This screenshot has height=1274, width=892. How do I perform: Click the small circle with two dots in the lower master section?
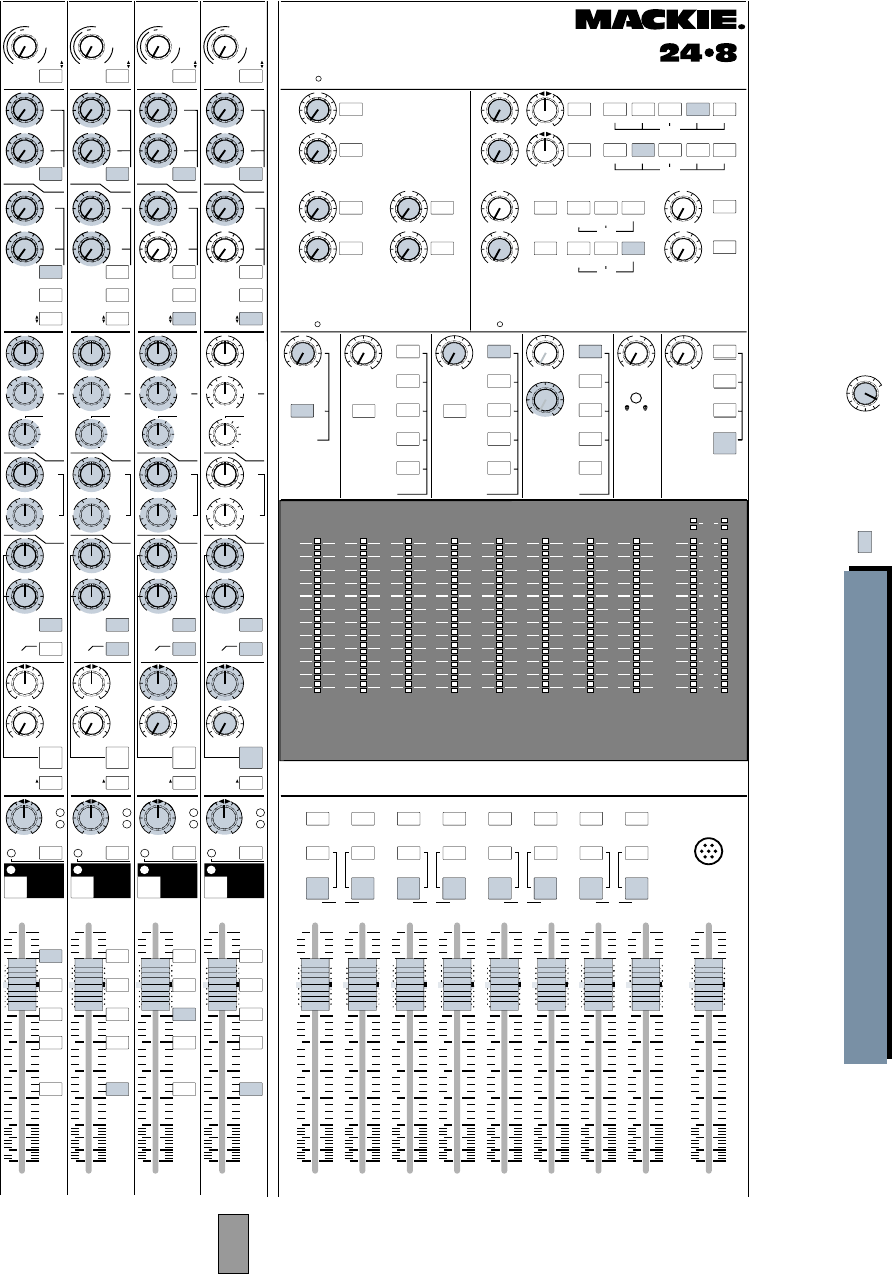pos(634,397)
